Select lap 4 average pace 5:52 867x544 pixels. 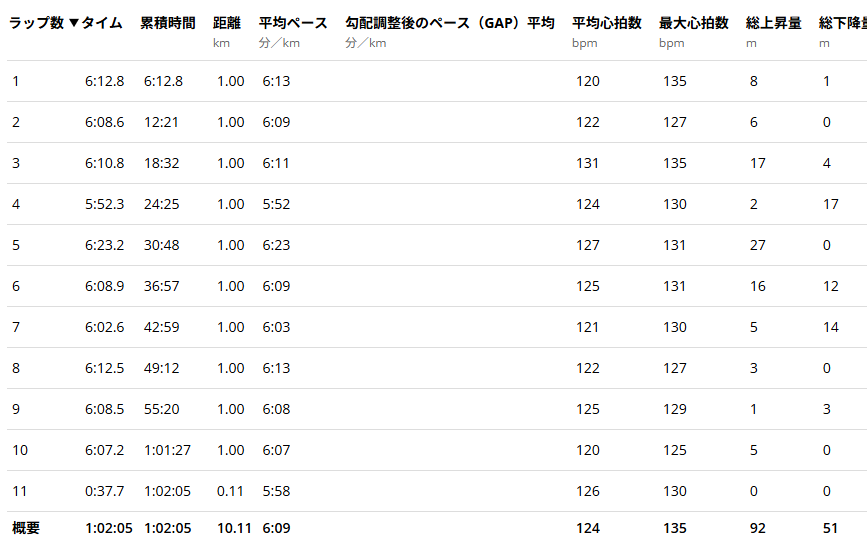pyautogui.click(x=276, y=204)
